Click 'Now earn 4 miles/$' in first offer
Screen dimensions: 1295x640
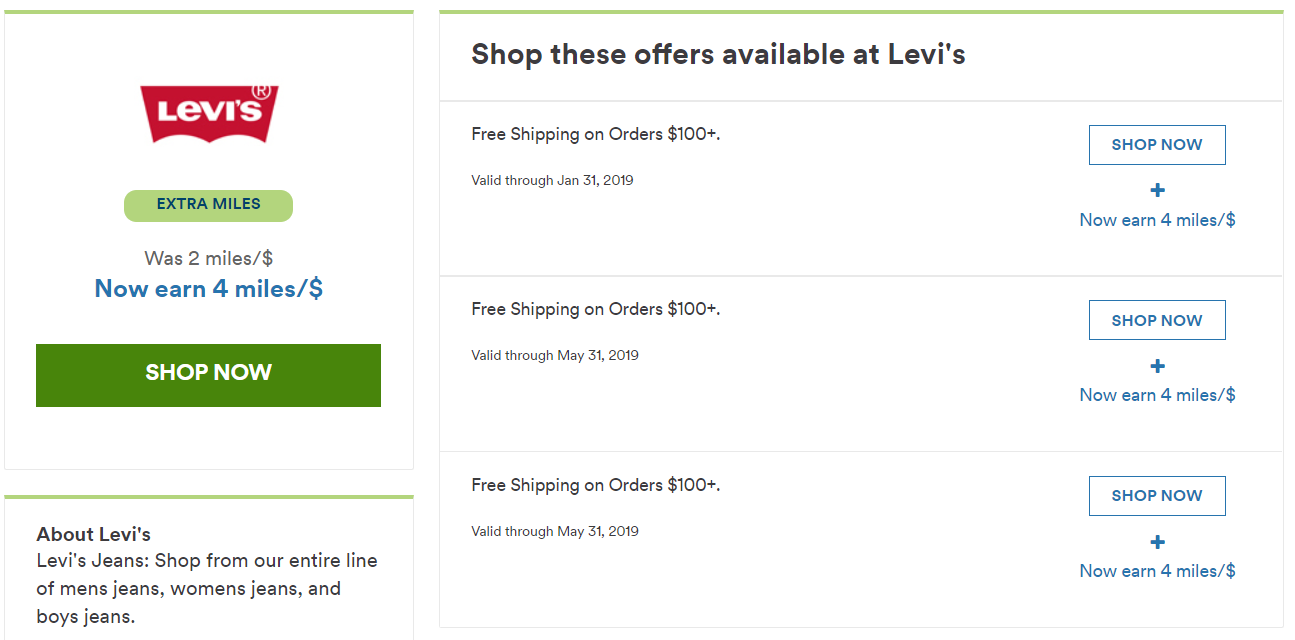tap(1157, 220)
